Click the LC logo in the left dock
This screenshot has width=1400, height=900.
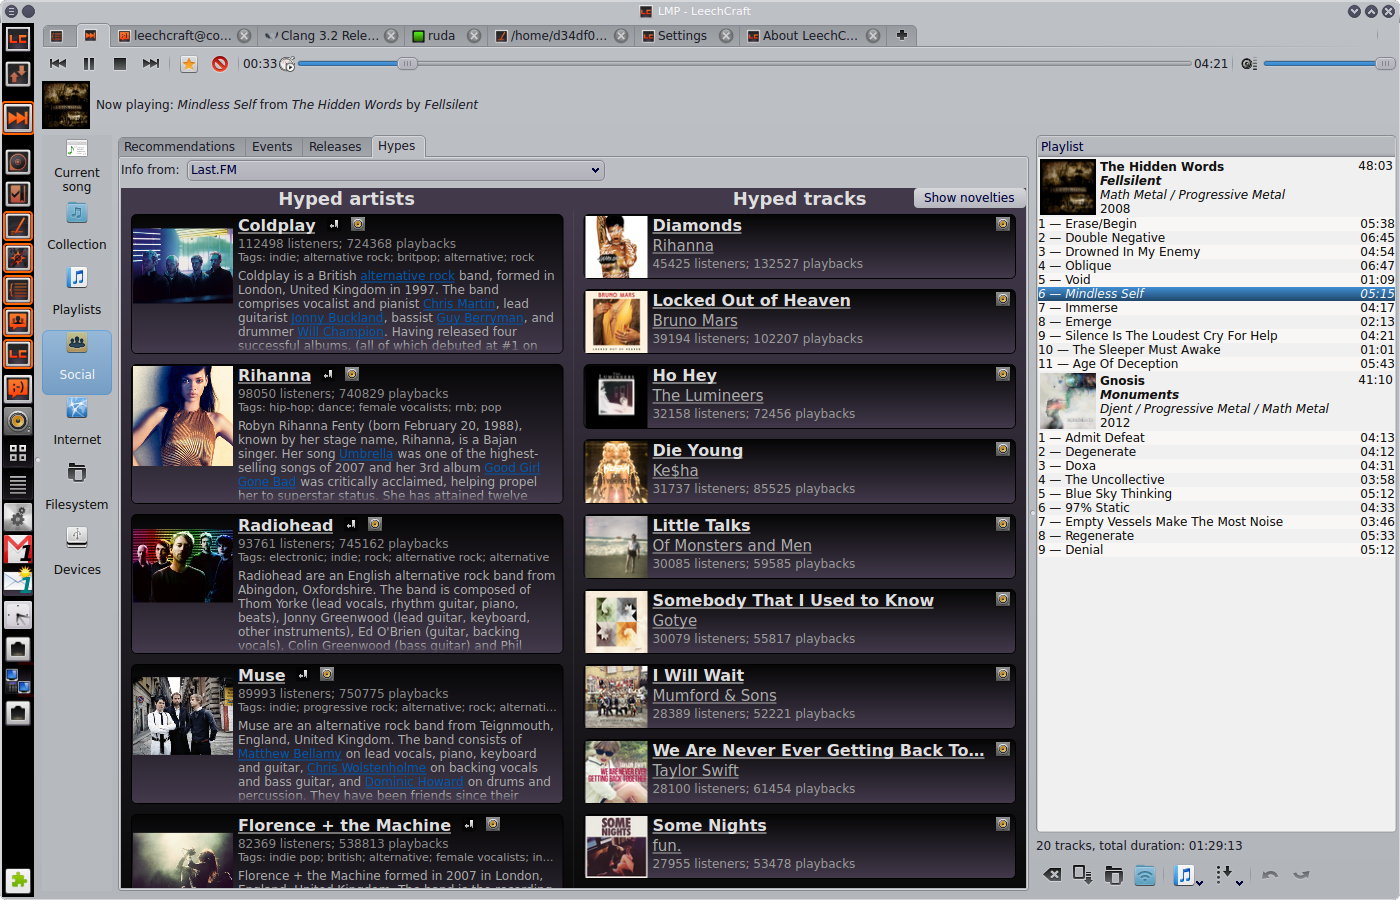coord(18,39)
